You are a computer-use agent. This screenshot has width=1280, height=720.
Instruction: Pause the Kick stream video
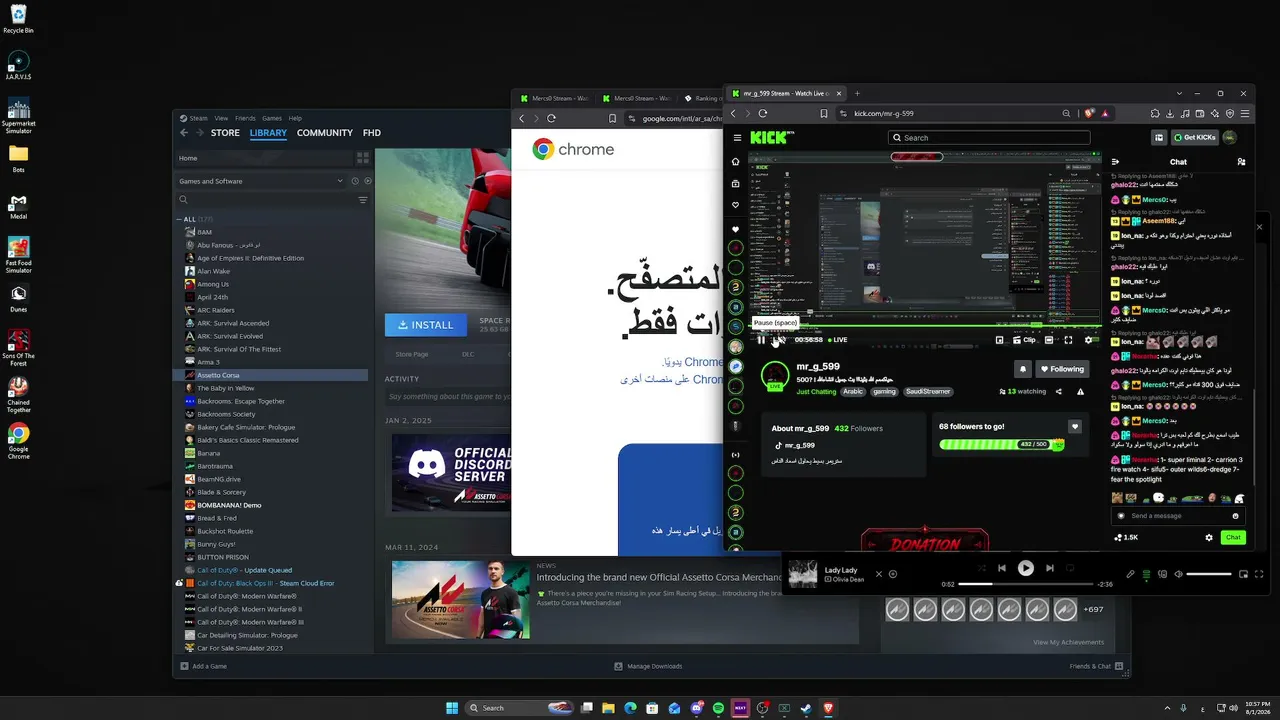click(761, 340)
